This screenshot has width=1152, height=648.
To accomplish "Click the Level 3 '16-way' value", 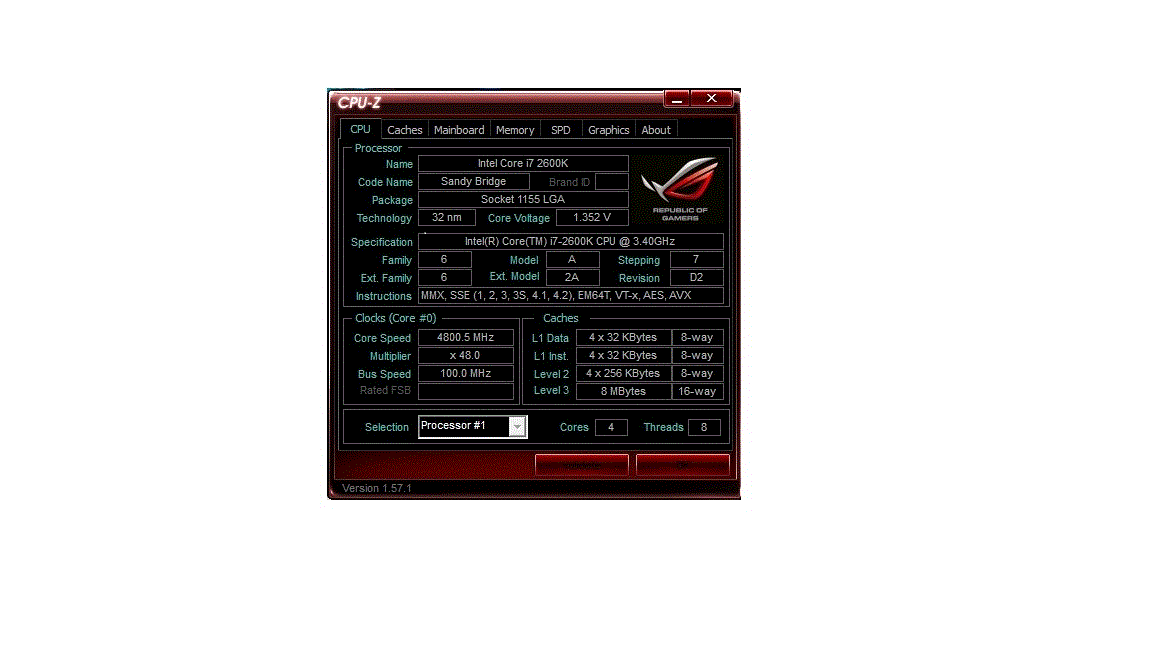I will pyautogui.click(x=698, y=391).
